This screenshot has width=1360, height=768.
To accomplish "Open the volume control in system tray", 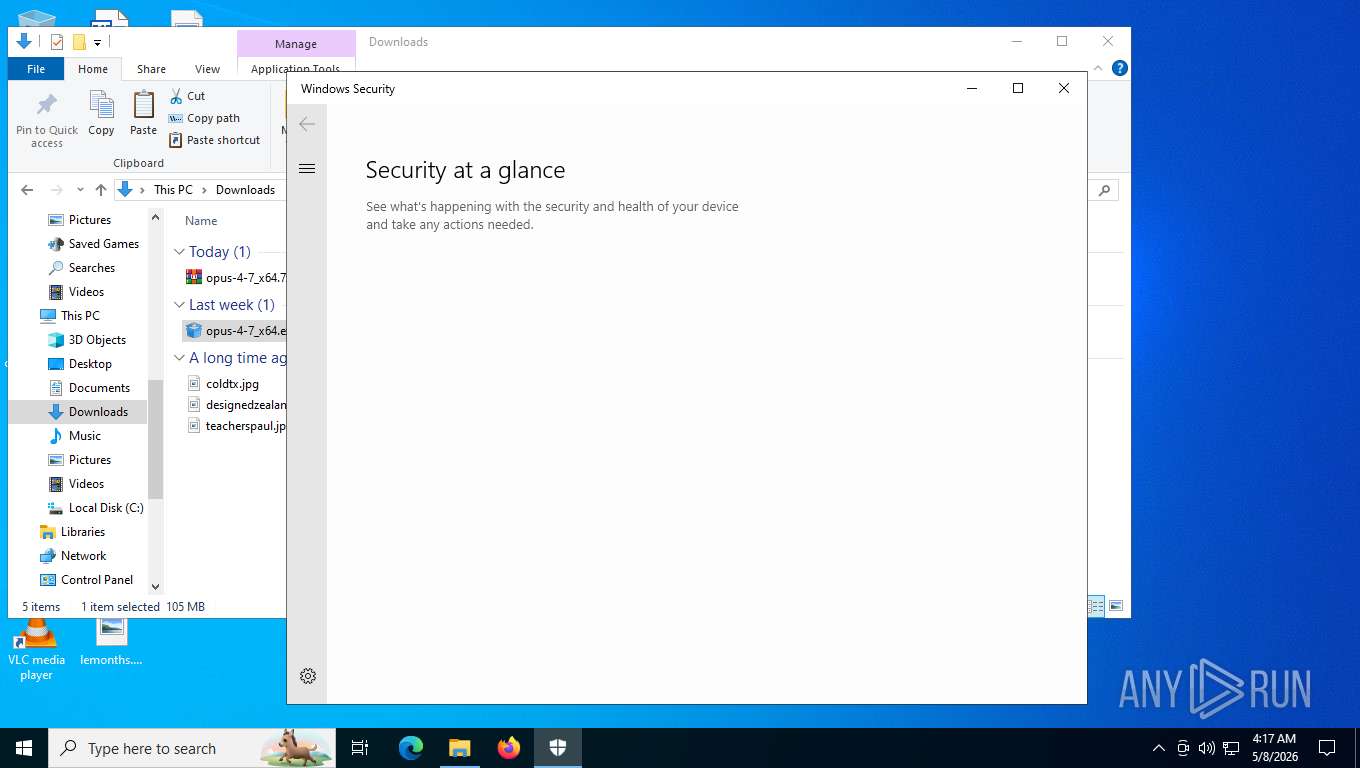I will coord(1207,748).
